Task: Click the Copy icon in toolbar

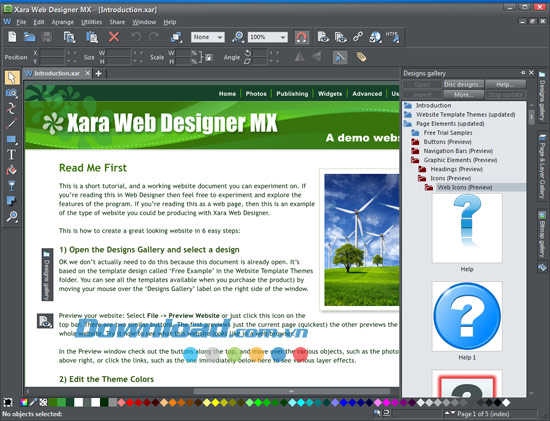Action: 69,37
